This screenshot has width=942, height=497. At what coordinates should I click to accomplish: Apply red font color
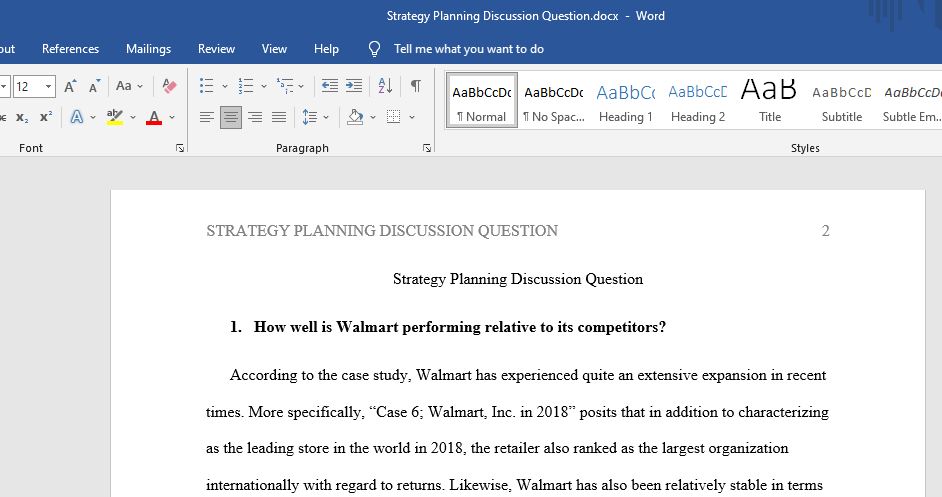tap(154, 117)
